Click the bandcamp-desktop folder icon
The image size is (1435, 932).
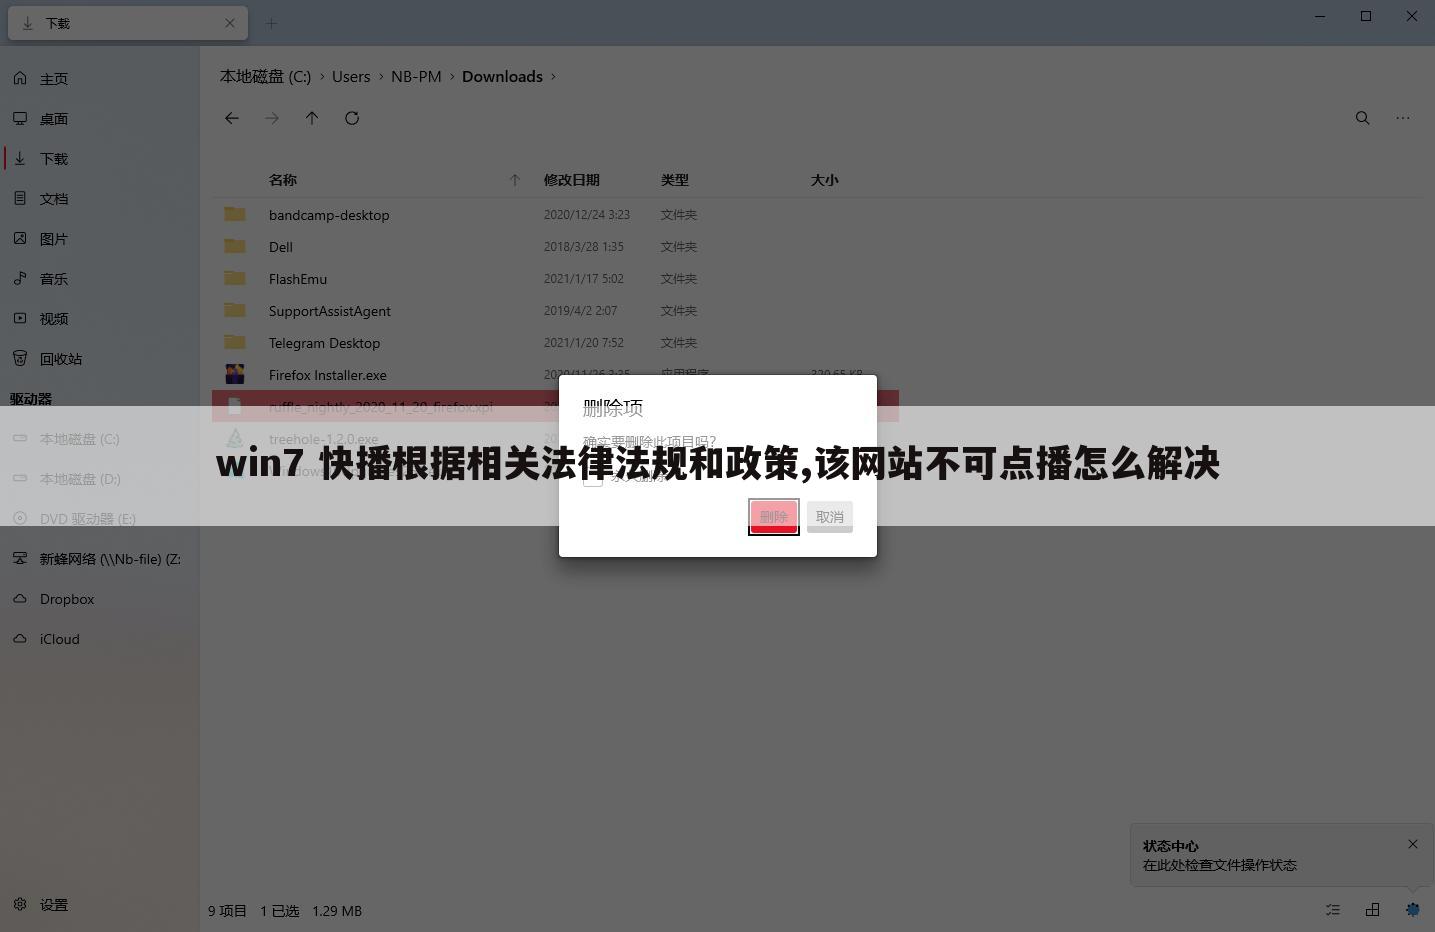[x=235, y=214]
